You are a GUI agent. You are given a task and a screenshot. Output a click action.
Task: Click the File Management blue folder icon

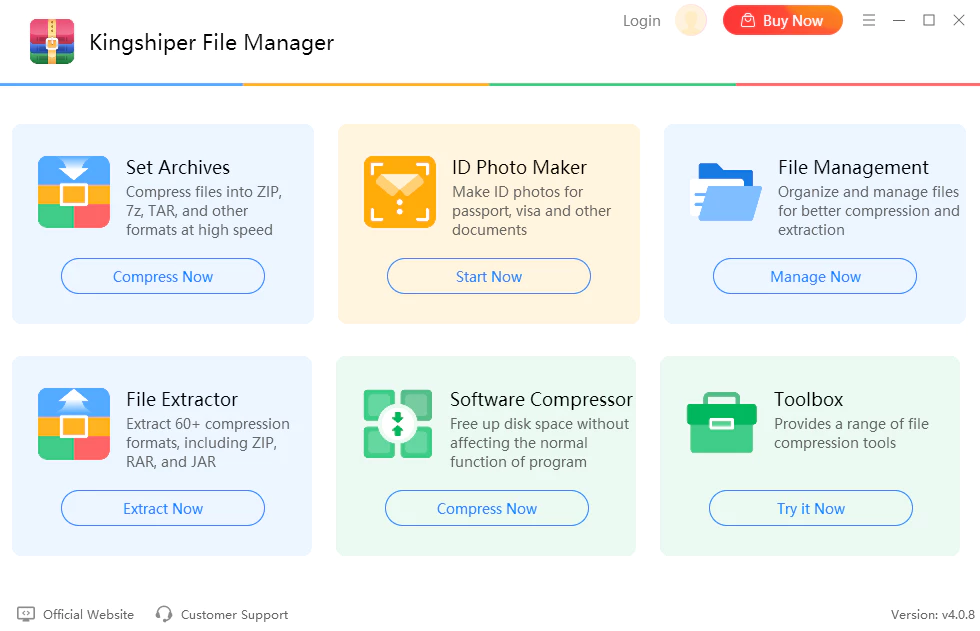click(x=726, y=192)
